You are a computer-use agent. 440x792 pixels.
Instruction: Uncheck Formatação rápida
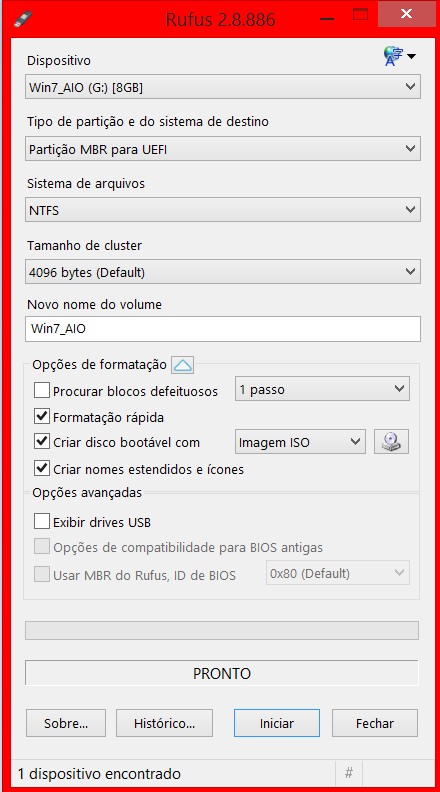click(42, 417)
